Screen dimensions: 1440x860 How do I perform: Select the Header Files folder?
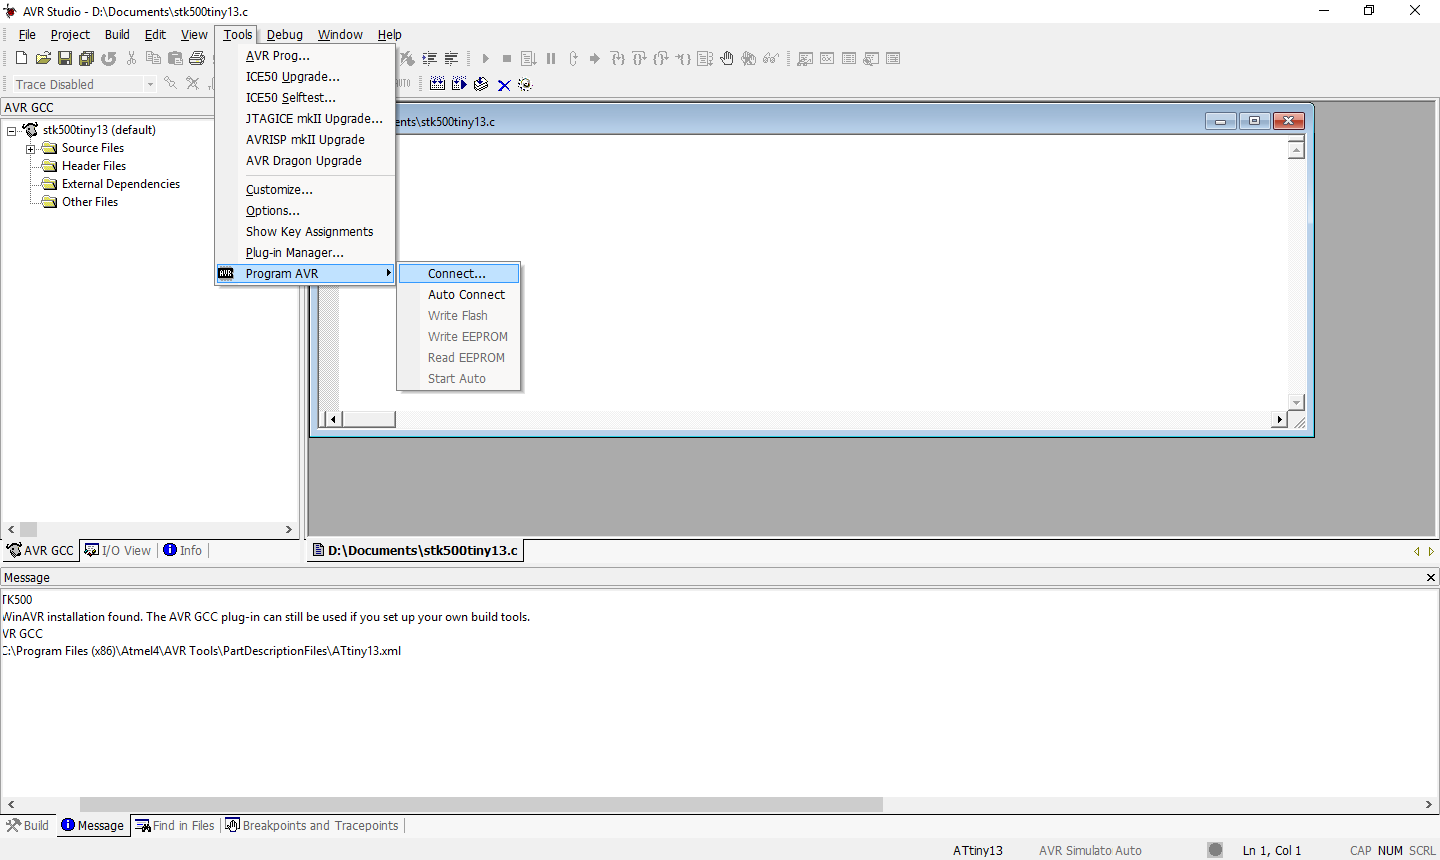tap(94, 166)
